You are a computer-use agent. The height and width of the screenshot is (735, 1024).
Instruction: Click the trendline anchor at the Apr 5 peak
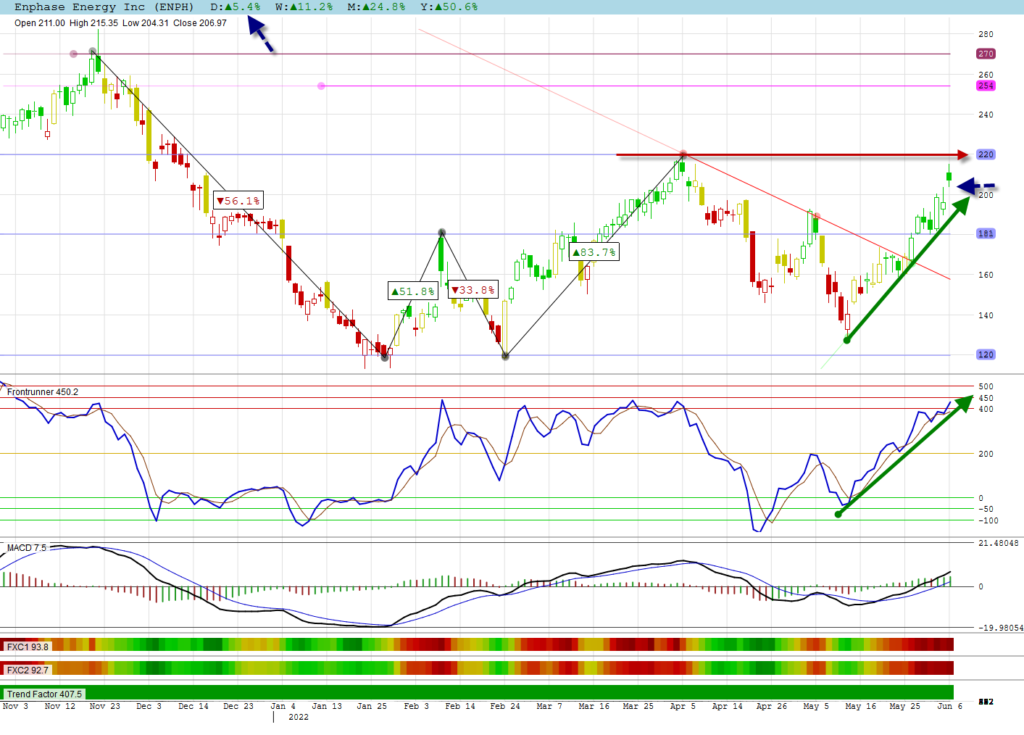click(683, 155)
